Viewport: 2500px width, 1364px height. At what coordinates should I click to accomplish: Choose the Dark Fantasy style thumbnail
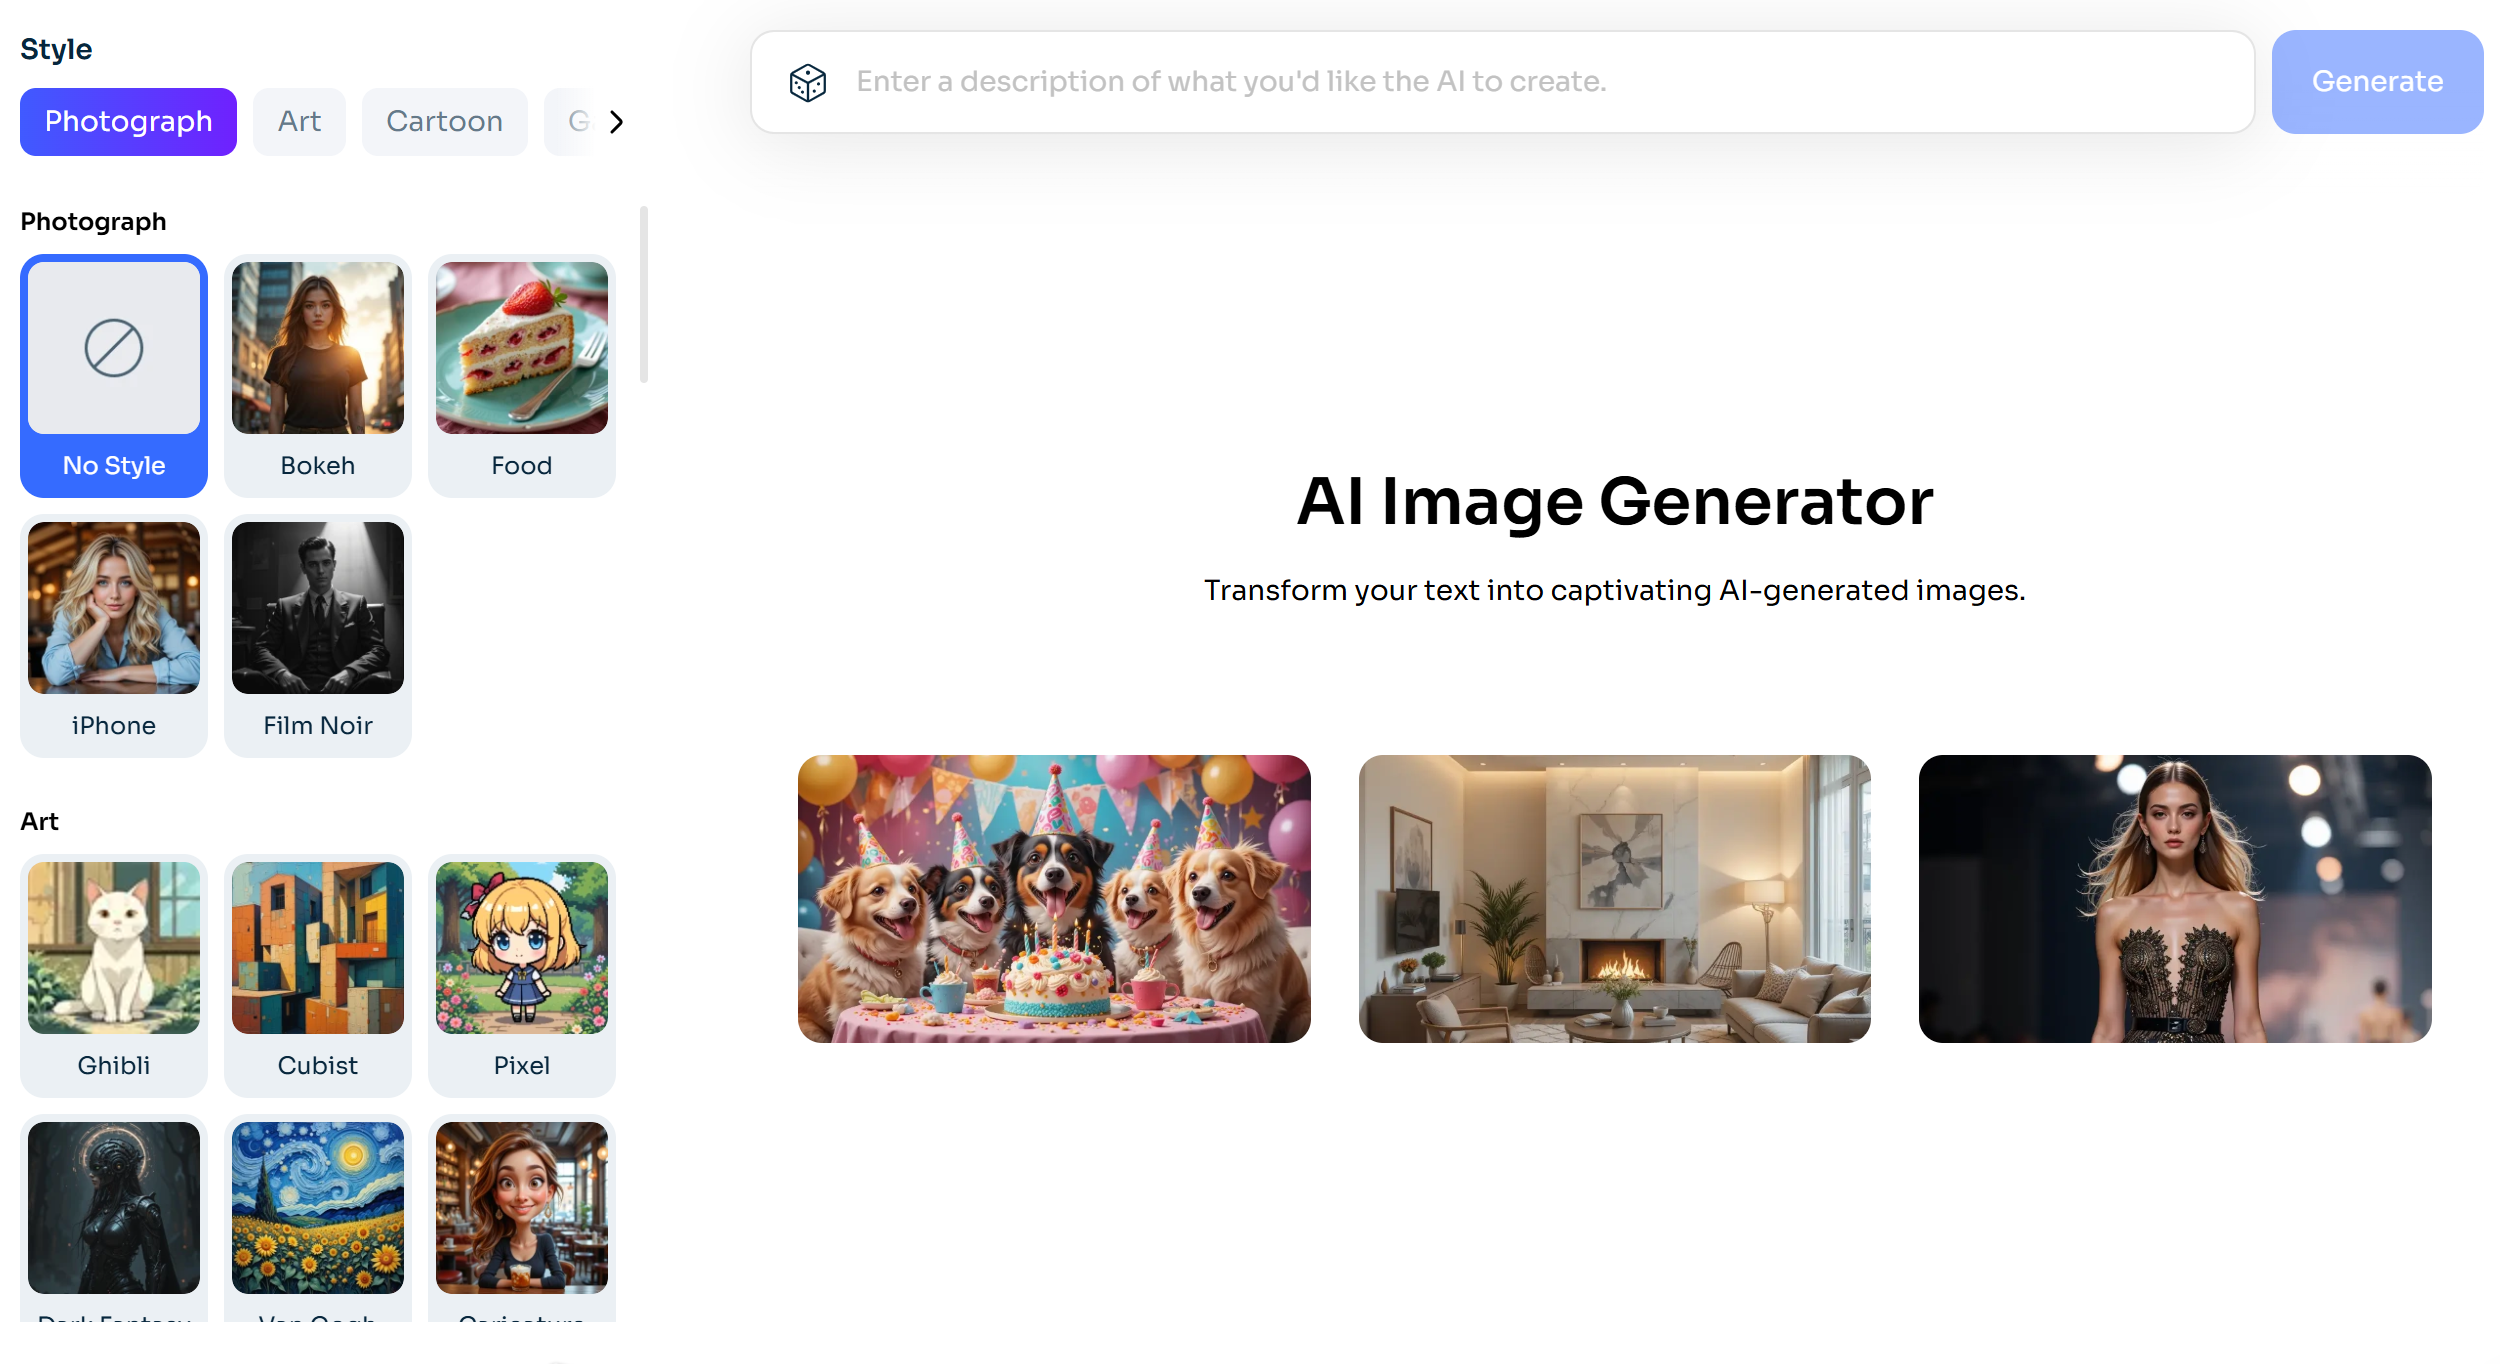(114, 1208)
